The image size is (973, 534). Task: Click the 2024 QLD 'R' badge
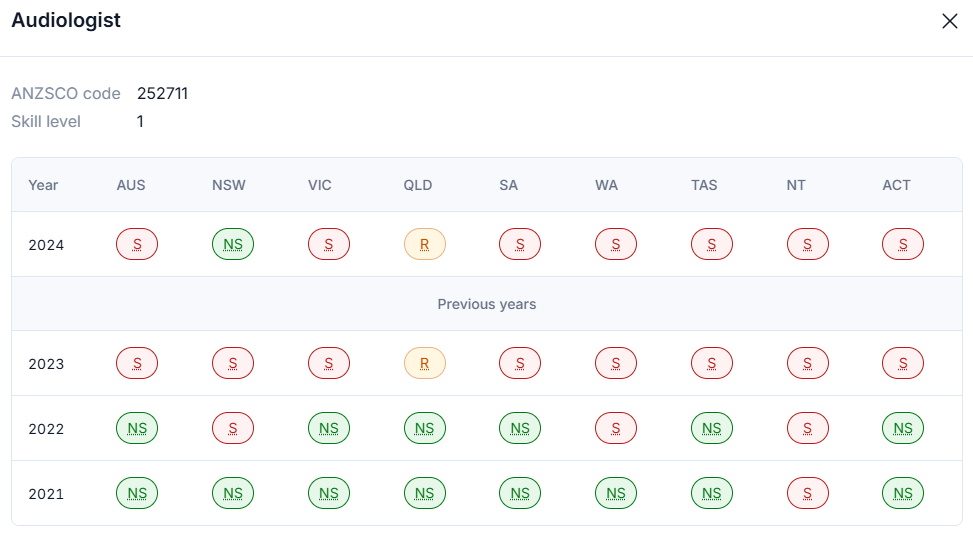(x=424, y=244)
